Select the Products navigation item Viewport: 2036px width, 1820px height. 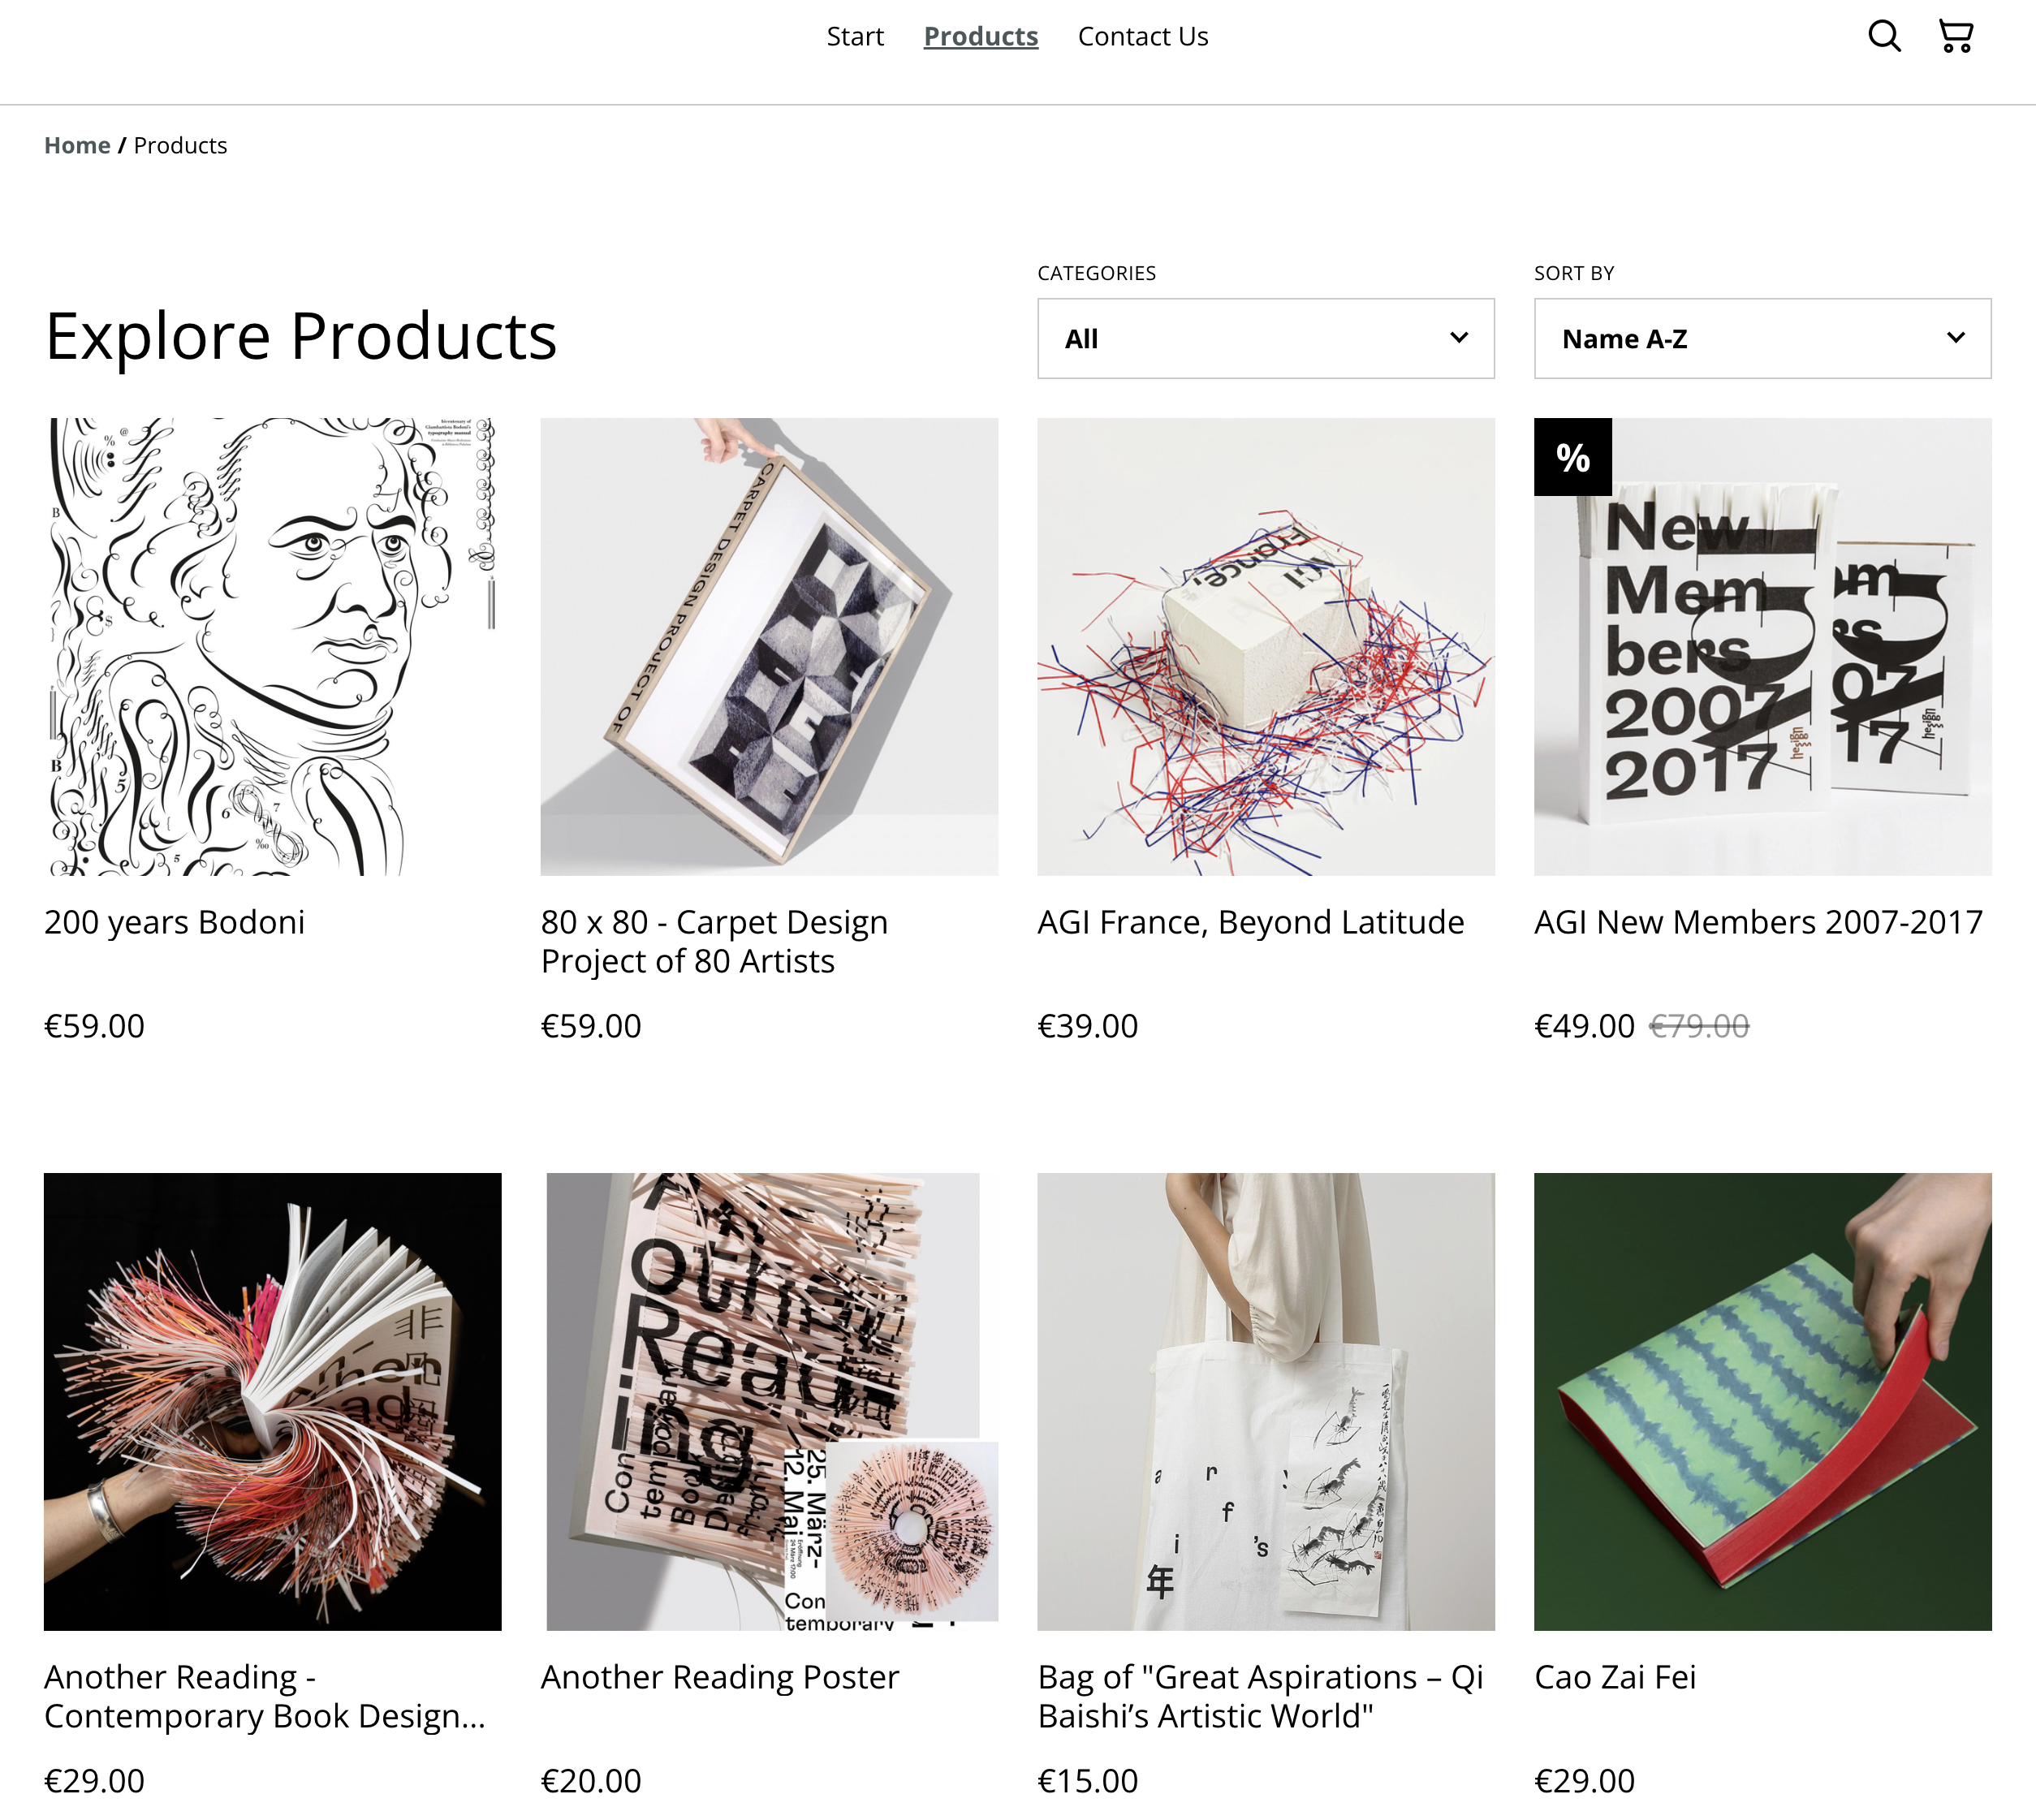pos(980,37)
